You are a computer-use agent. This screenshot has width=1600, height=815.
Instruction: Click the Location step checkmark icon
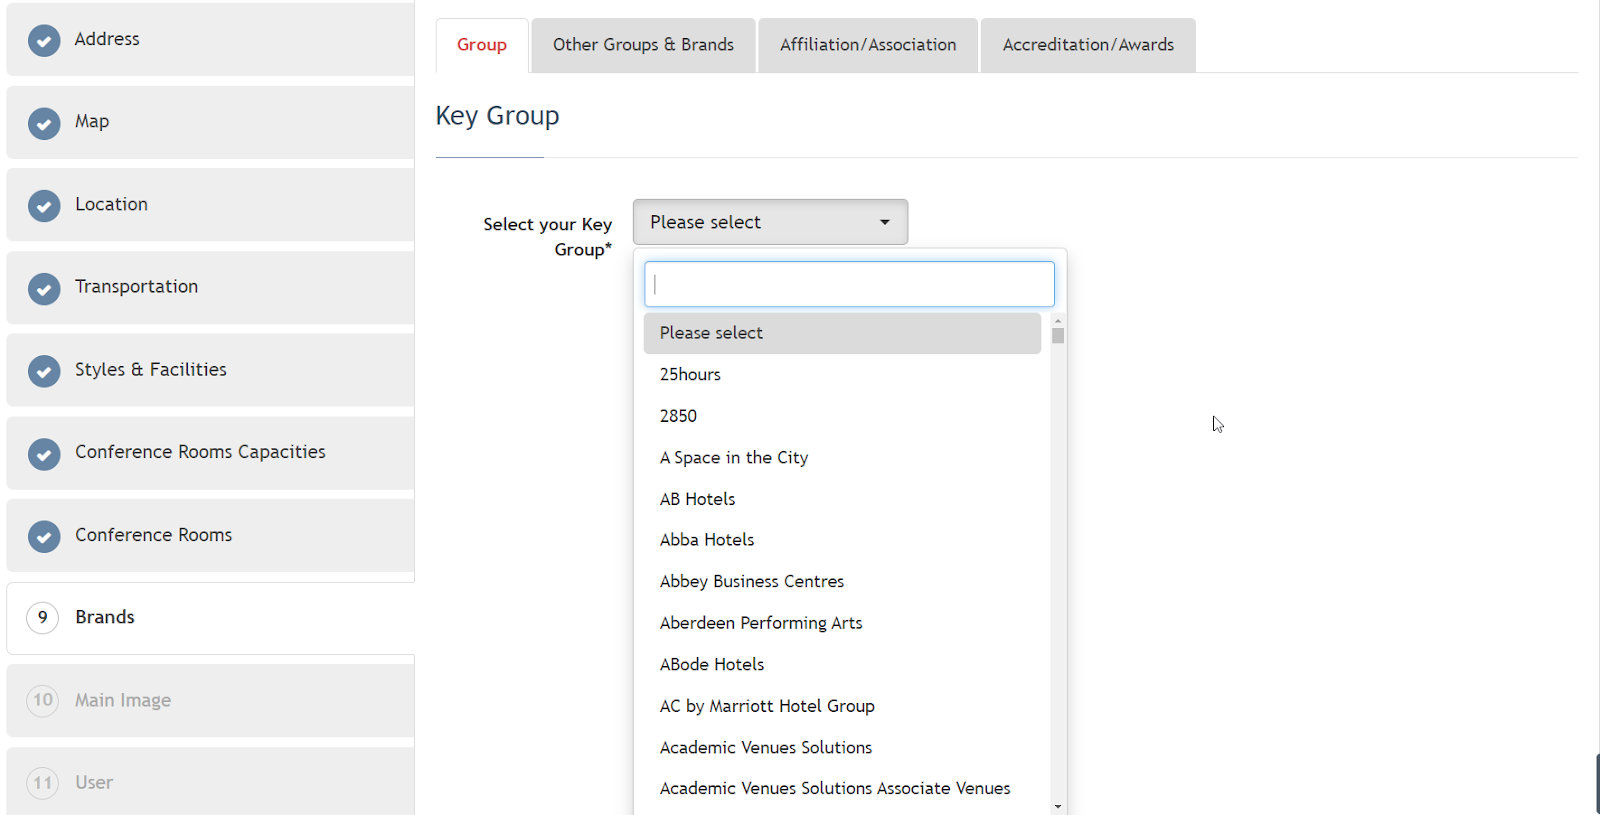(43, 206)
